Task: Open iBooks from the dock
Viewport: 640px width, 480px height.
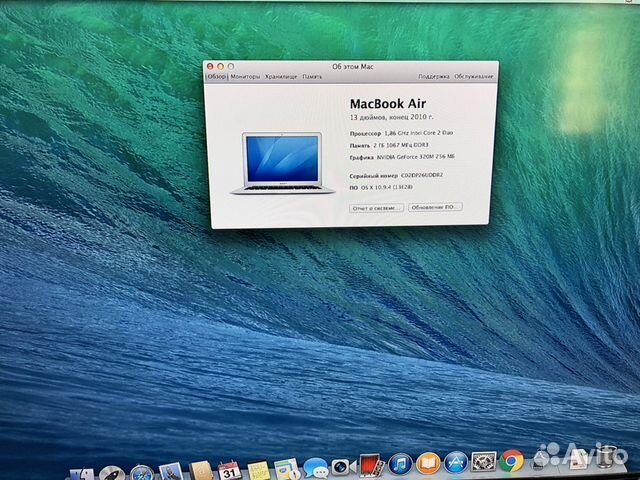Action: (428, 465)
